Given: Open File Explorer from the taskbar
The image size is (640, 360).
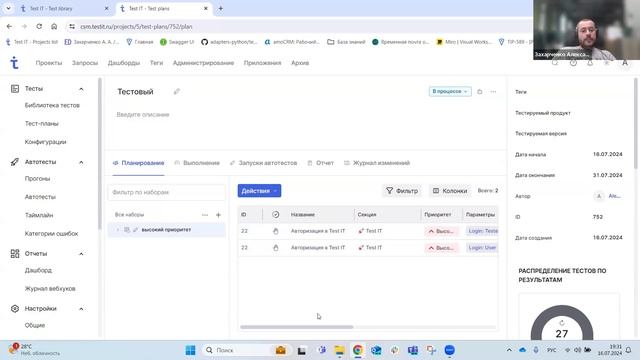Looking at the screenshot, I should (x=339, y=350).
